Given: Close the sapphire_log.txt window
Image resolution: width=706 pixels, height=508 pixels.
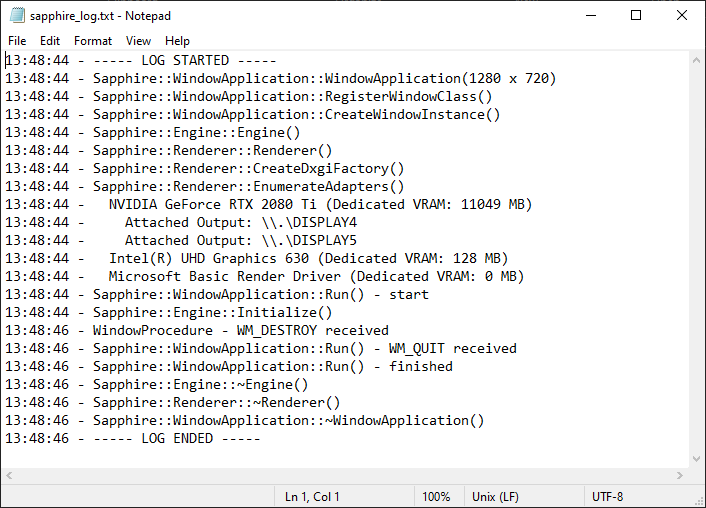Looking at the screenshot, I should click(682, 16).
